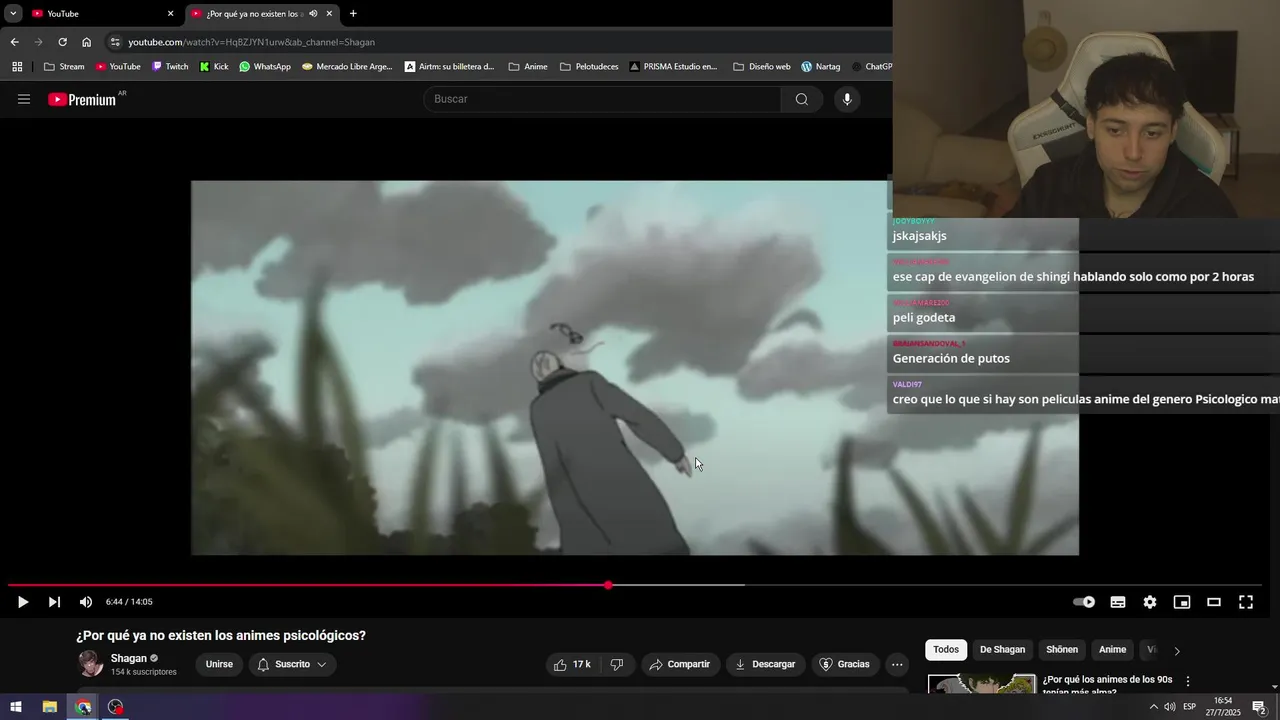Open the Windows Start menu
This screenshot has width=1280, height=720.
point(16,707)
